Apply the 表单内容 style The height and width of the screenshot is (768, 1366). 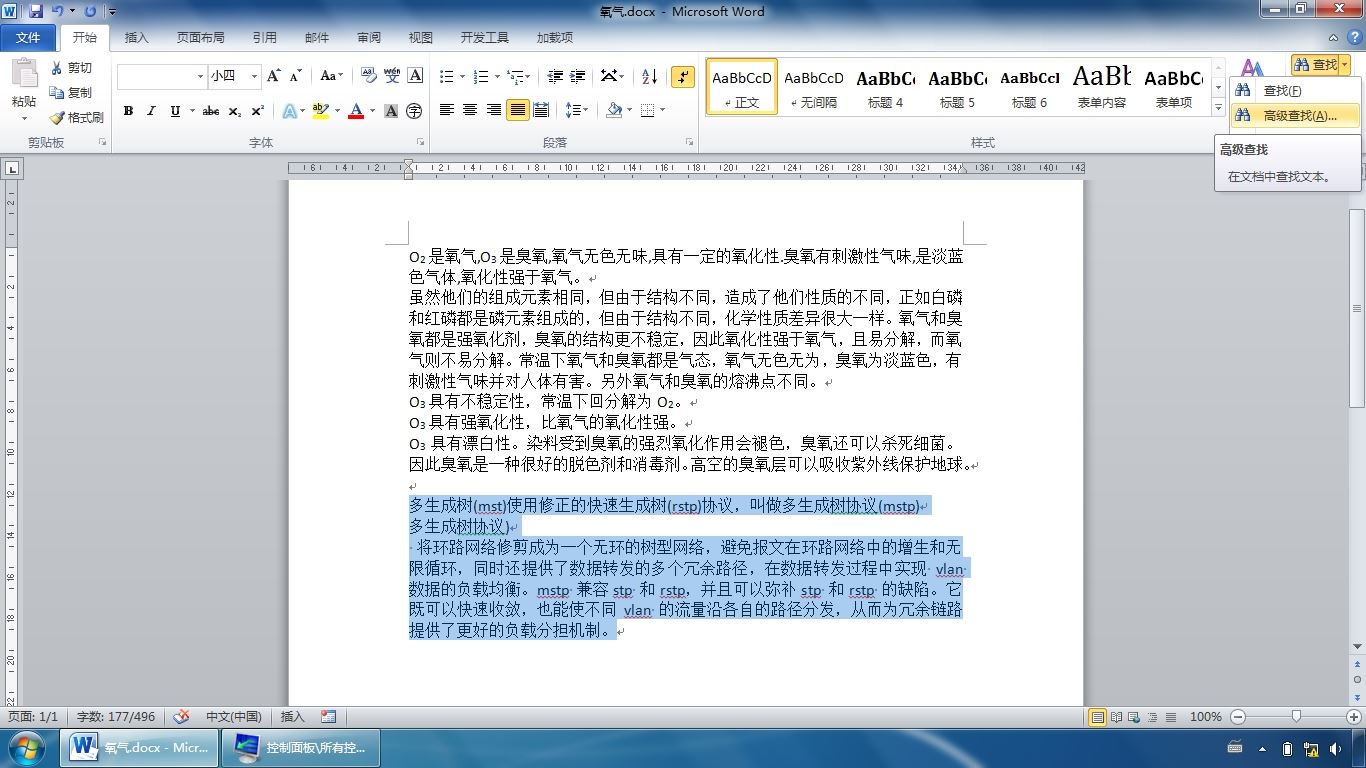(1102, 87)
